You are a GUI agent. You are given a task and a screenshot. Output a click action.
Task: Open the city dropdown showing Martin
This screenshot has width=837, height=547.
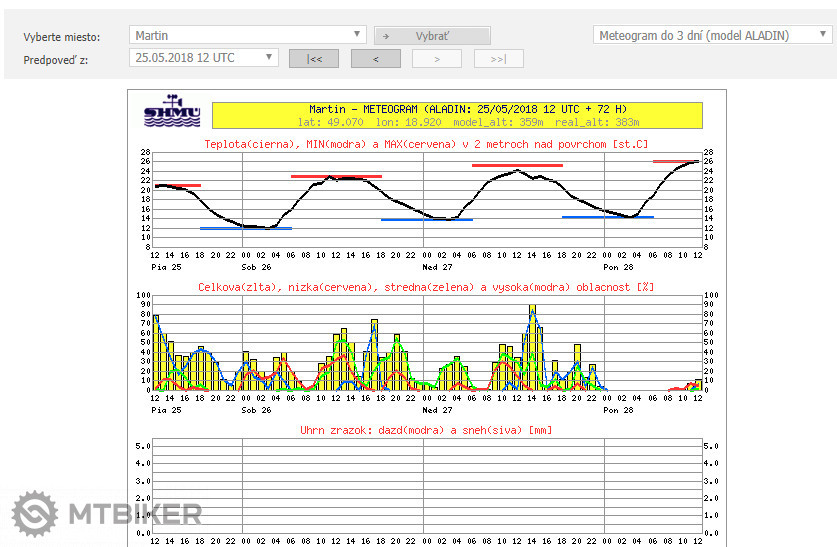click(x=249, y=35)
